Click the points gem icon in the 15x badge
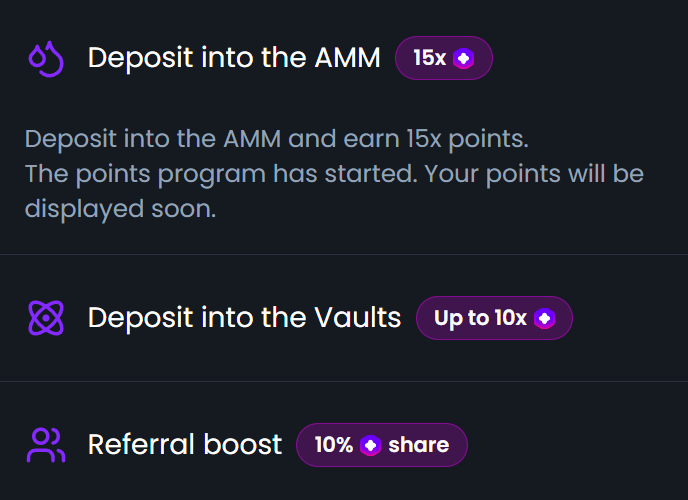 (463, 59)
